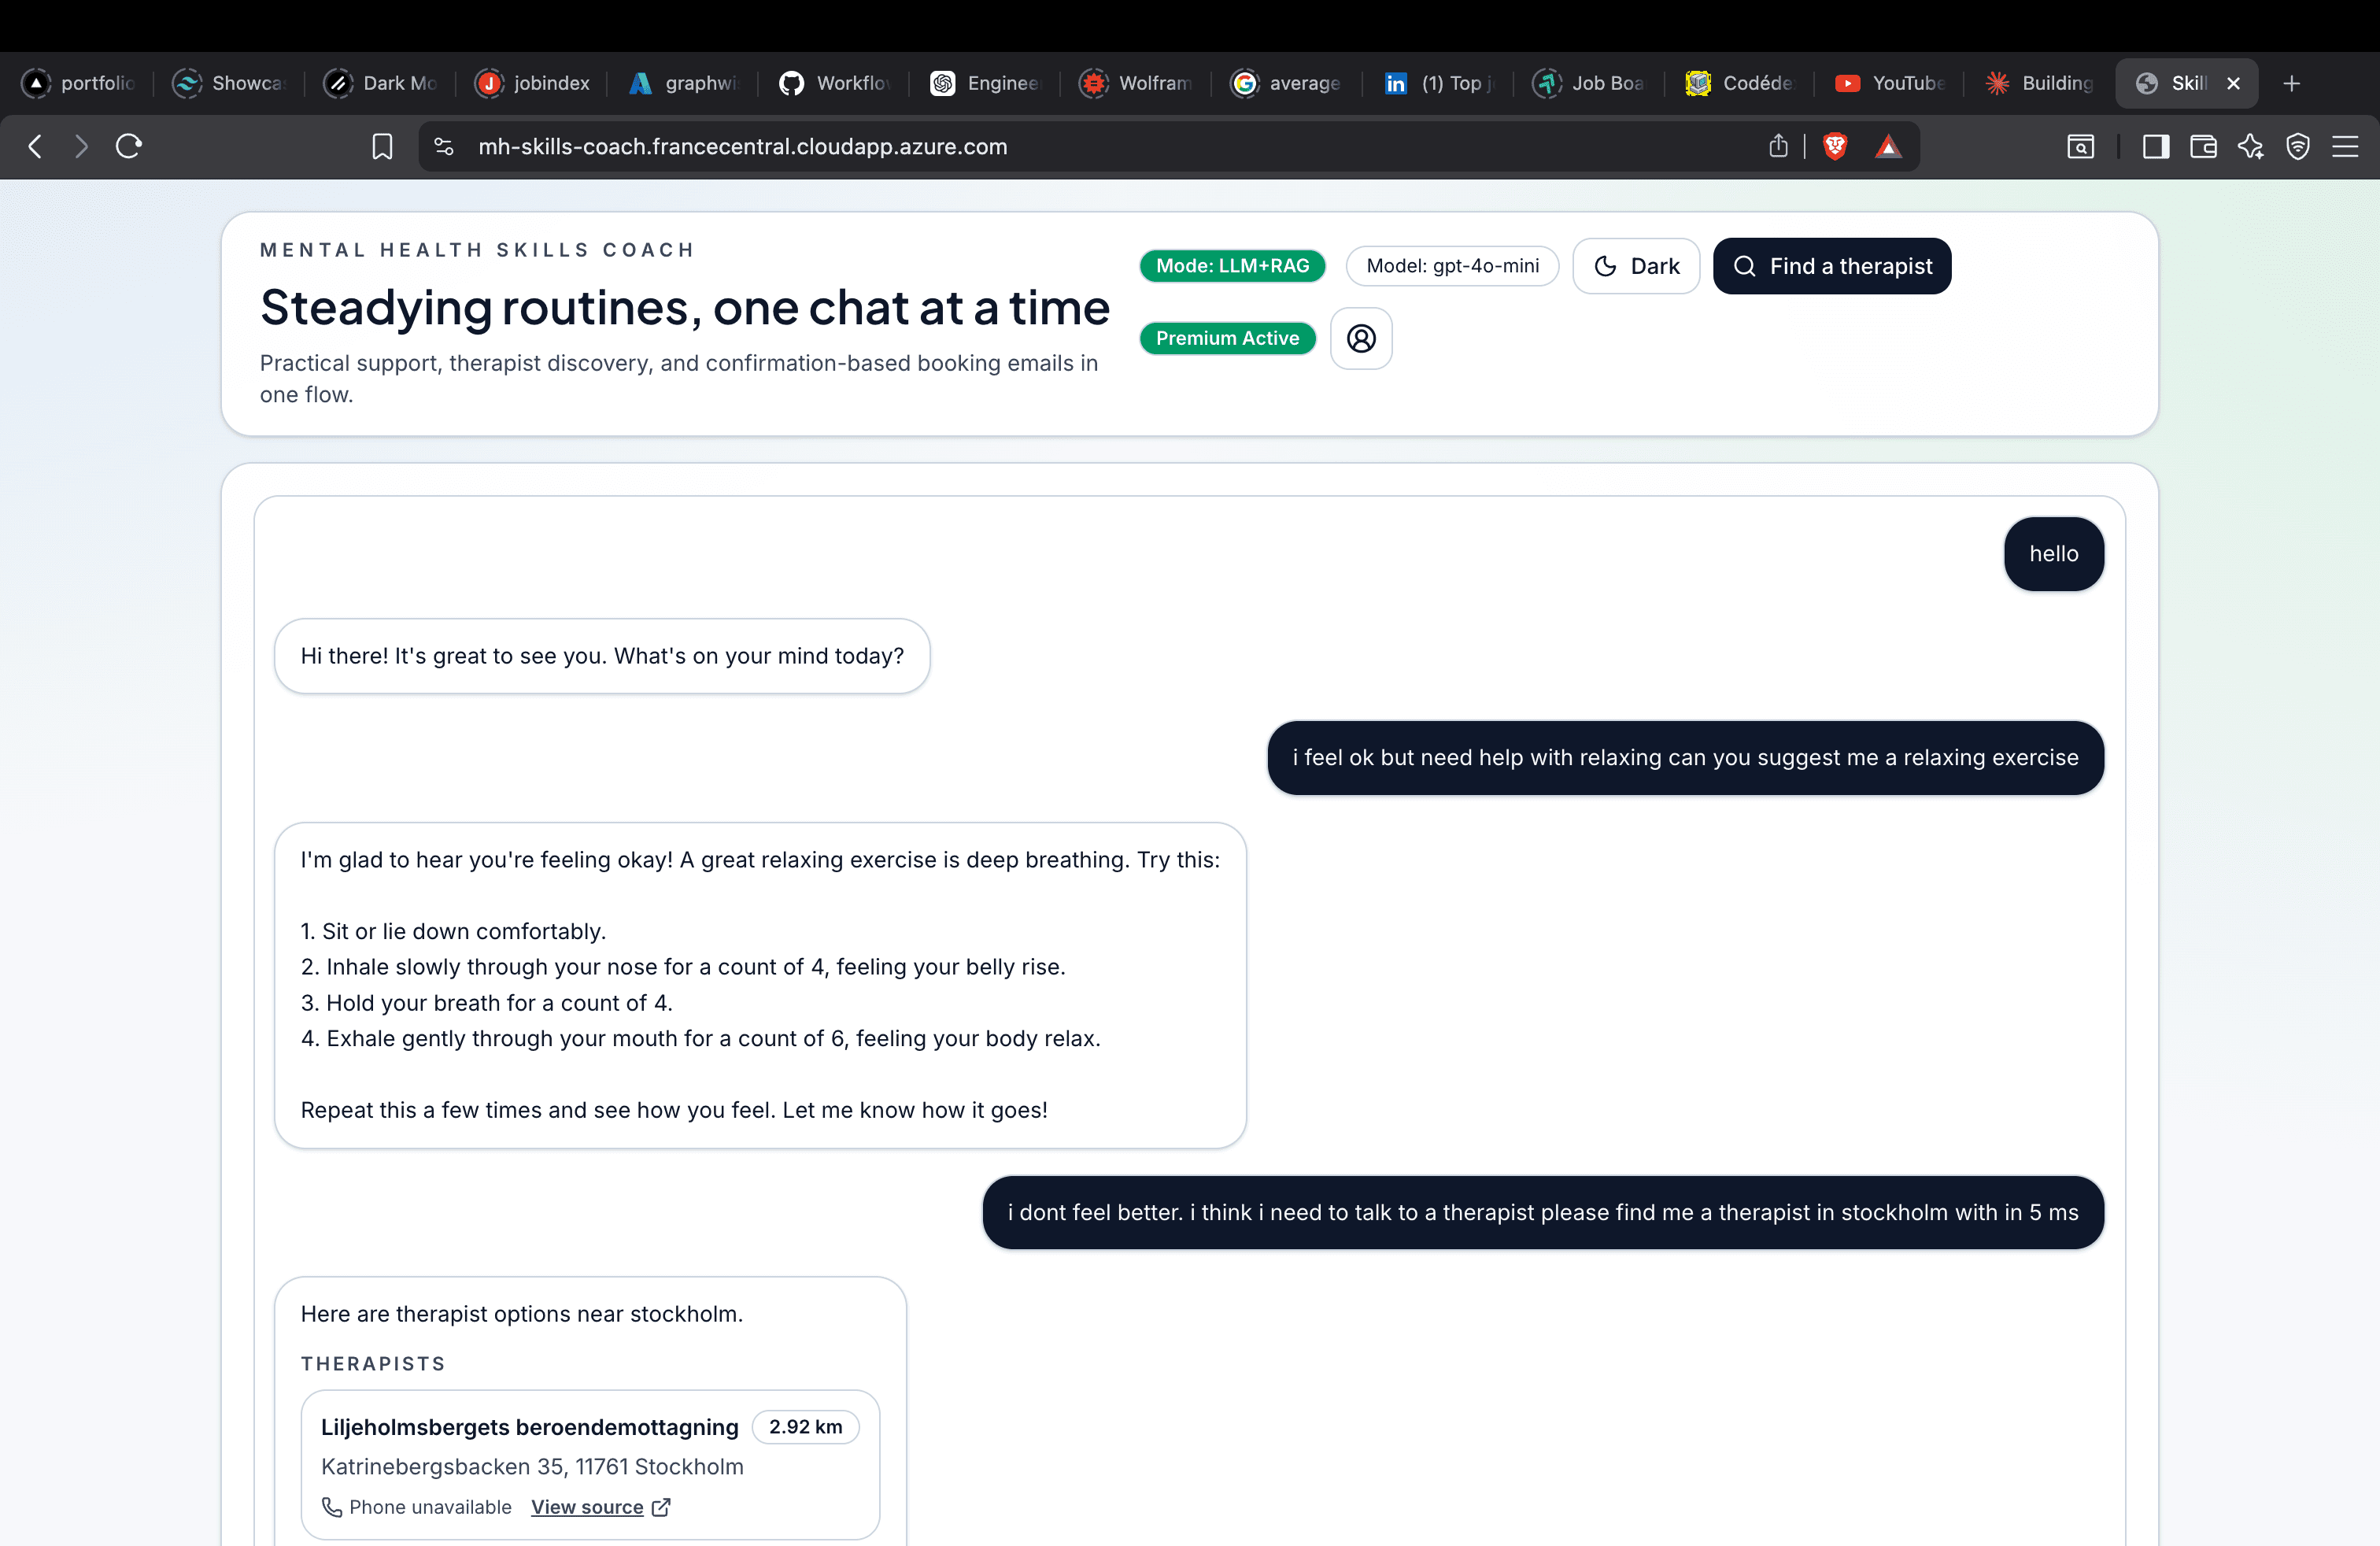Screen dimensions: 2380x1546
Task: Toggle the Premium Active badge
Action: click(1227, 338)
